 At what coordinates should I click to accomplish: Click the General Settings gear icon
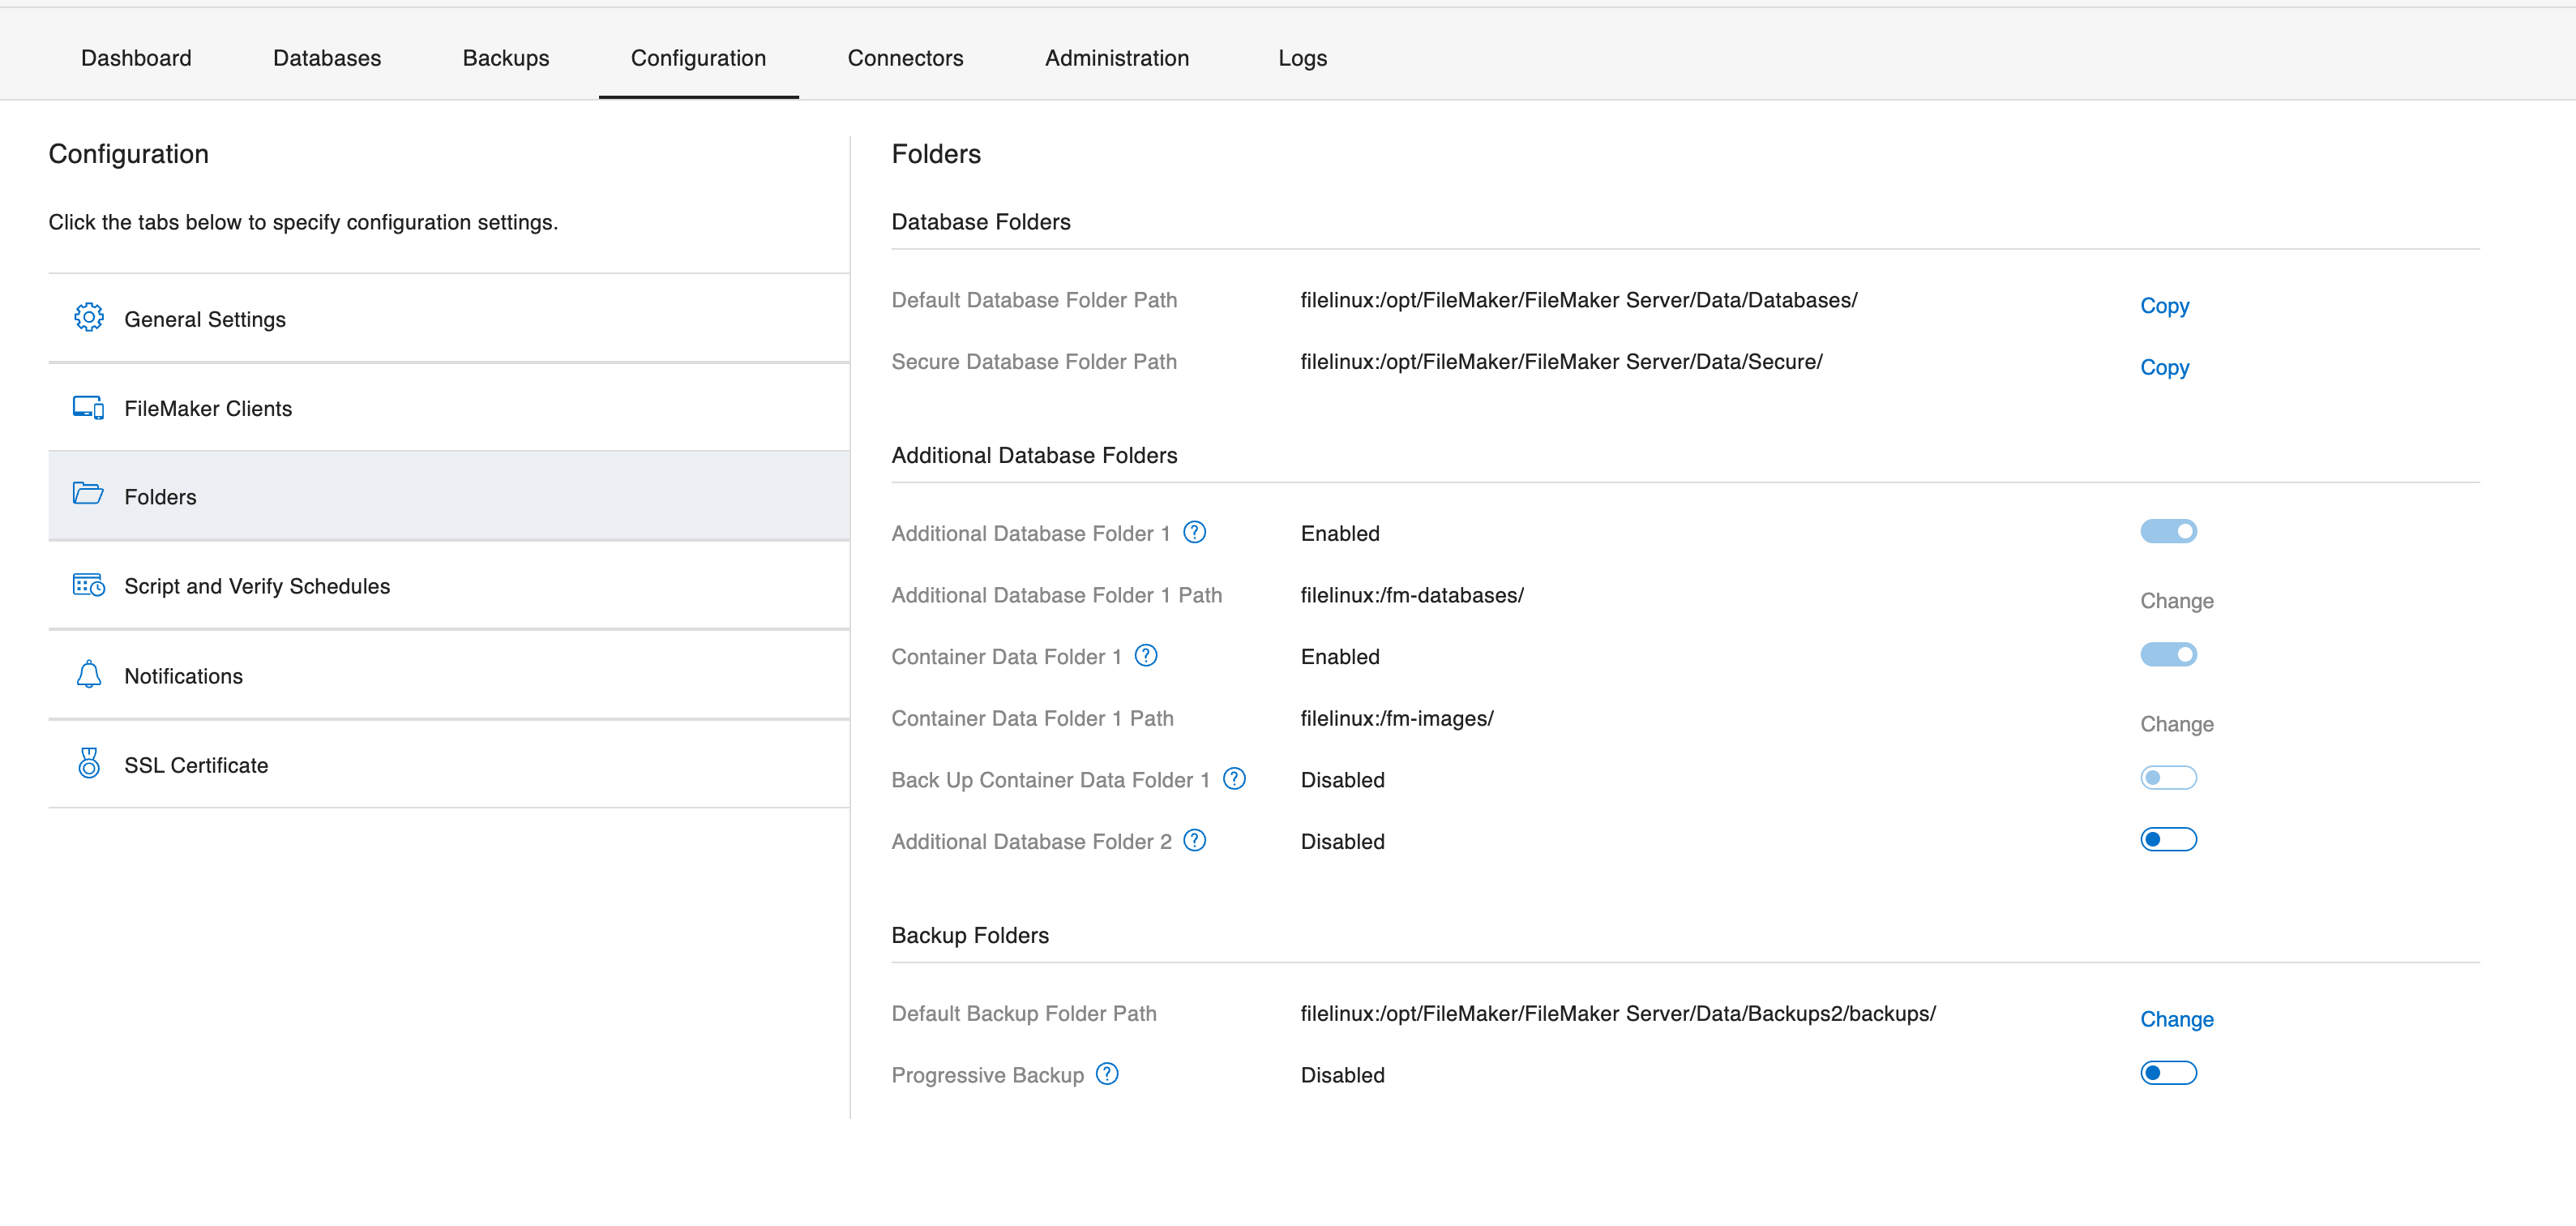(88, 318)
